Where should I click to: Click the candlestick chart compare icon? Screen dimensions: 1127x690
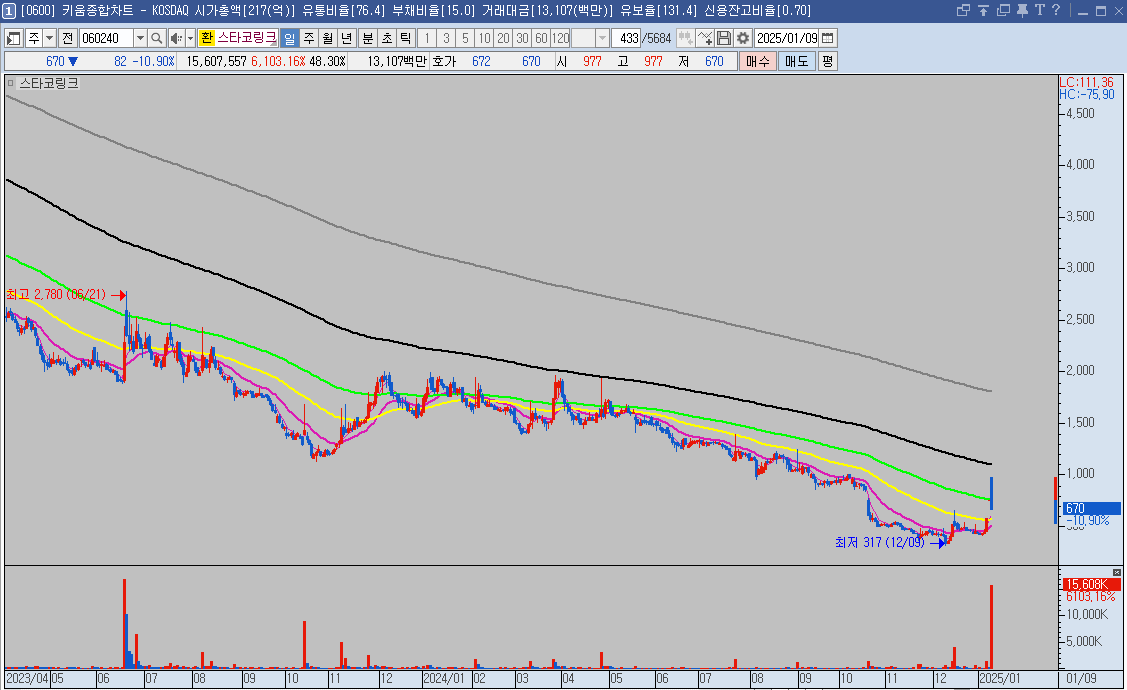[x=685, y=38]
